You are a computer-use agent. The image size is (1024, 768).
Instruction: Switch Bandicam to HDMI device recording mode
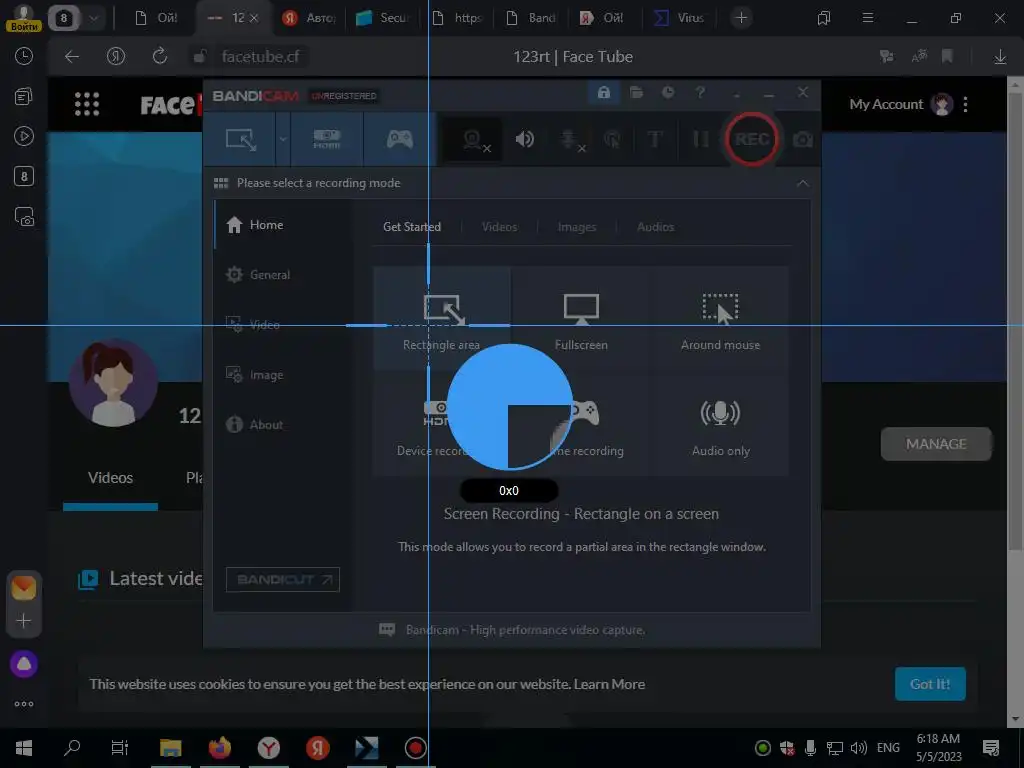pyautogui.click(x=327, y=139)
